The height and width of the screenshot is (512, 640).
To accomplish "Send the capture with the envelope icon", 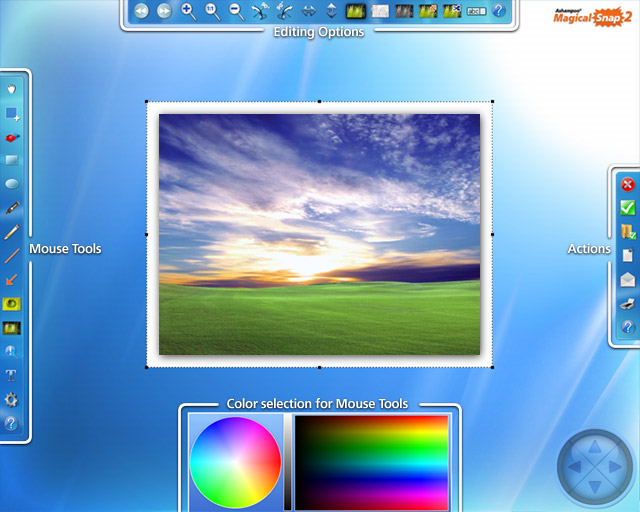I will (x=628, y=279).
